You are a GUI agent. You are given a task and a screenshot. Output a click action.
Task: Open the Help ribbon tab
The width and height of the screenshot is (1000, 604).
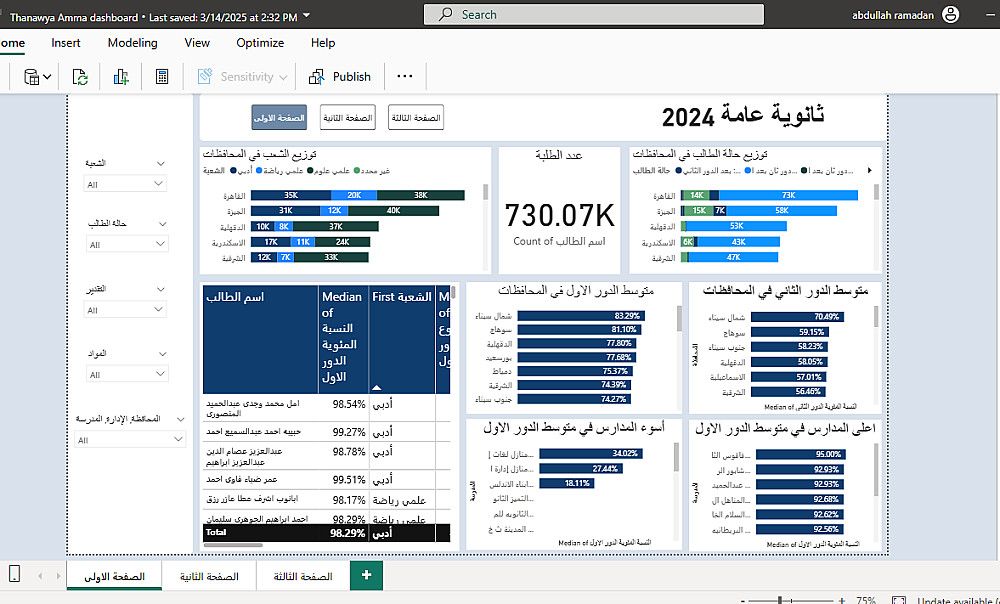click(x=323, y=43)
